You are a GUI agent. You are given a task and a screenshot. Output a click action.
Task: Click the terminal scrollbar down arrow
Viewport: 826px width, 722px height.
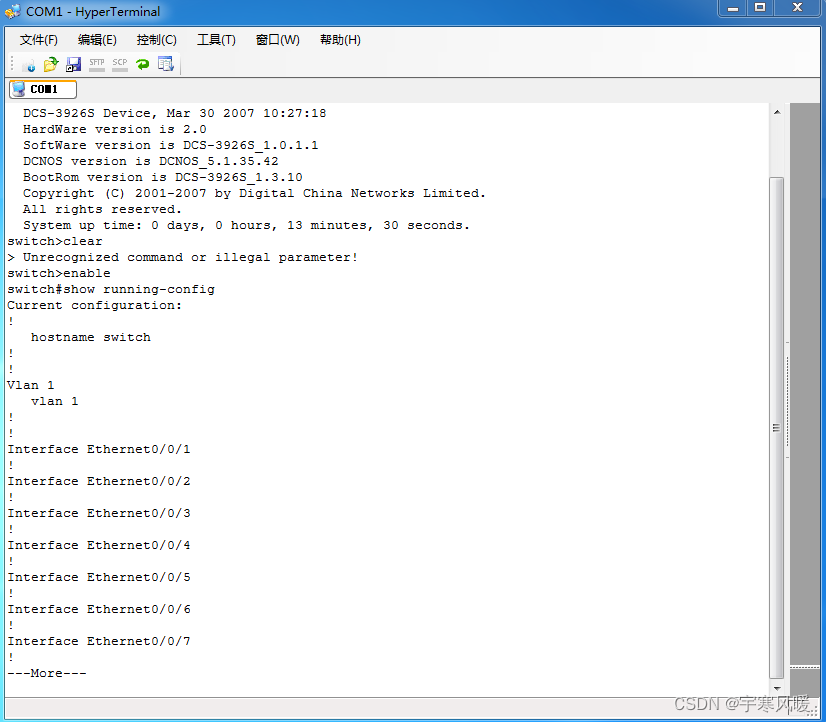tap(777, 688)
